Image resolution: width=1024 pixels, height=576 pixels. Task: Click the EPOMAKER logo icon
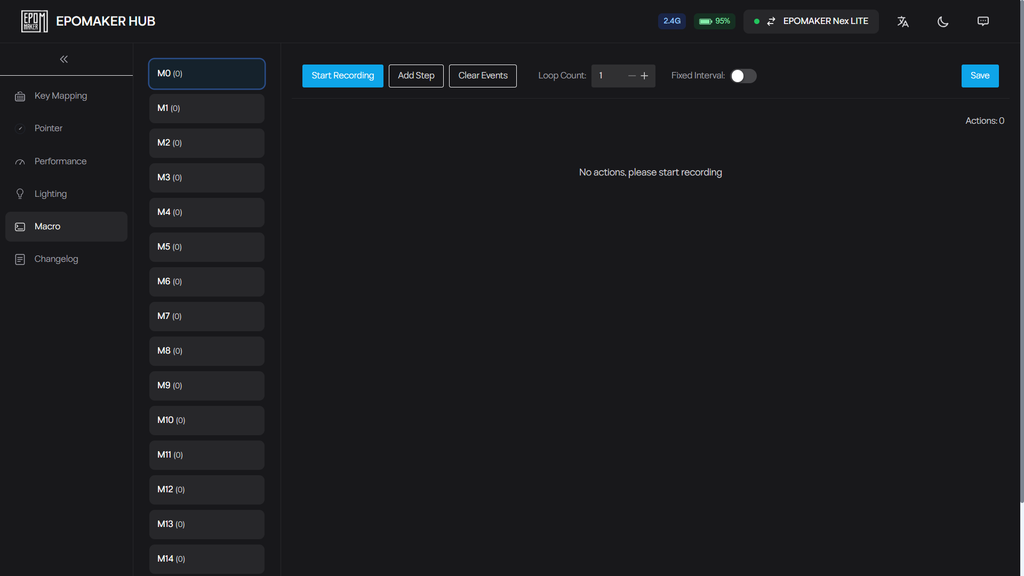point(34,22)
